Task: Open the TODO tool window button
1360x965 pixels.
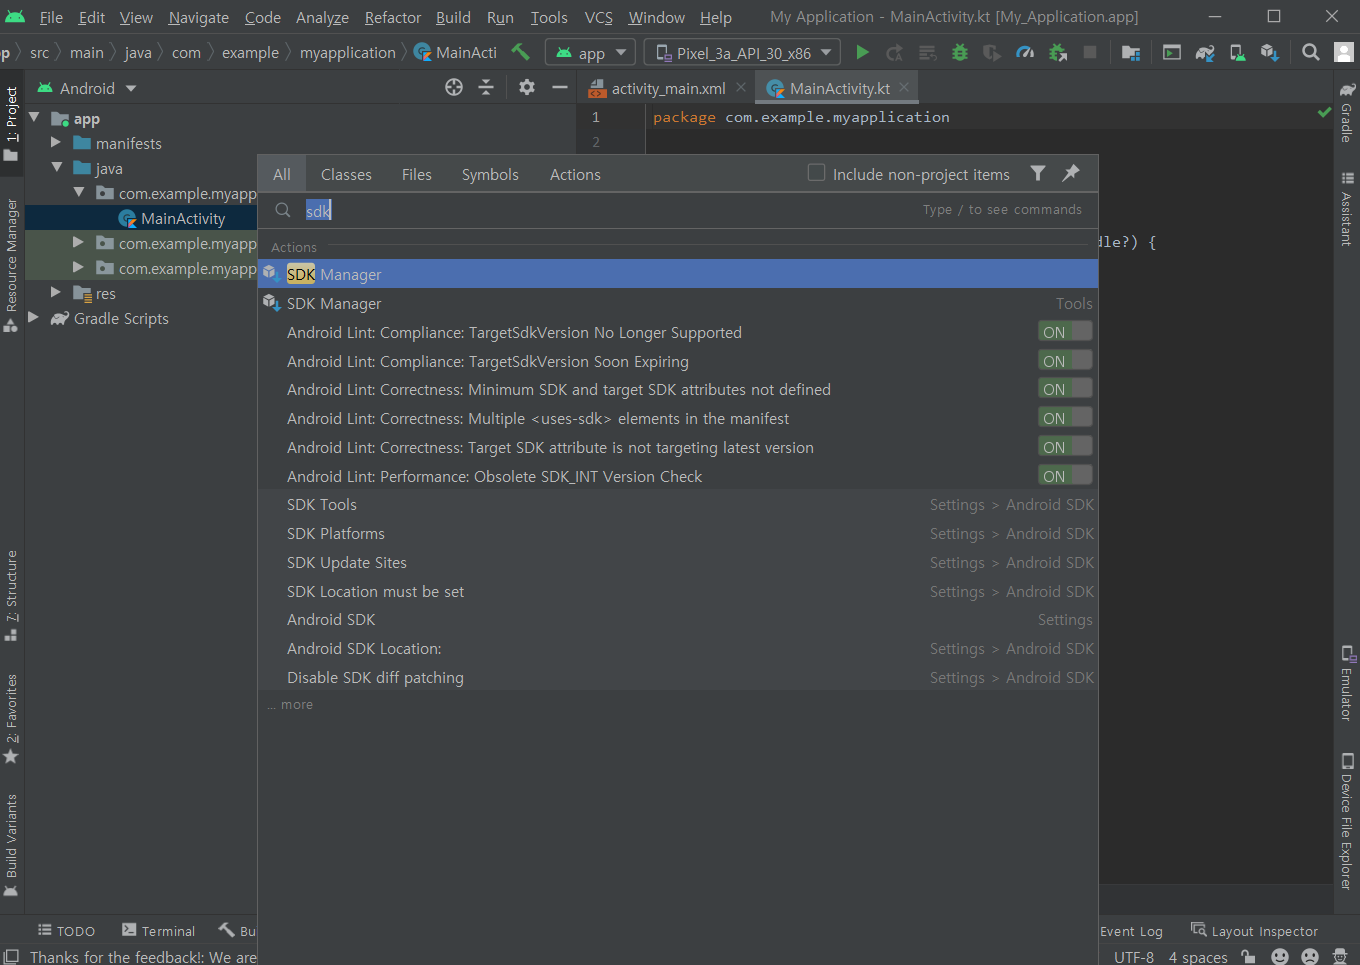Action: pos(66,930)
